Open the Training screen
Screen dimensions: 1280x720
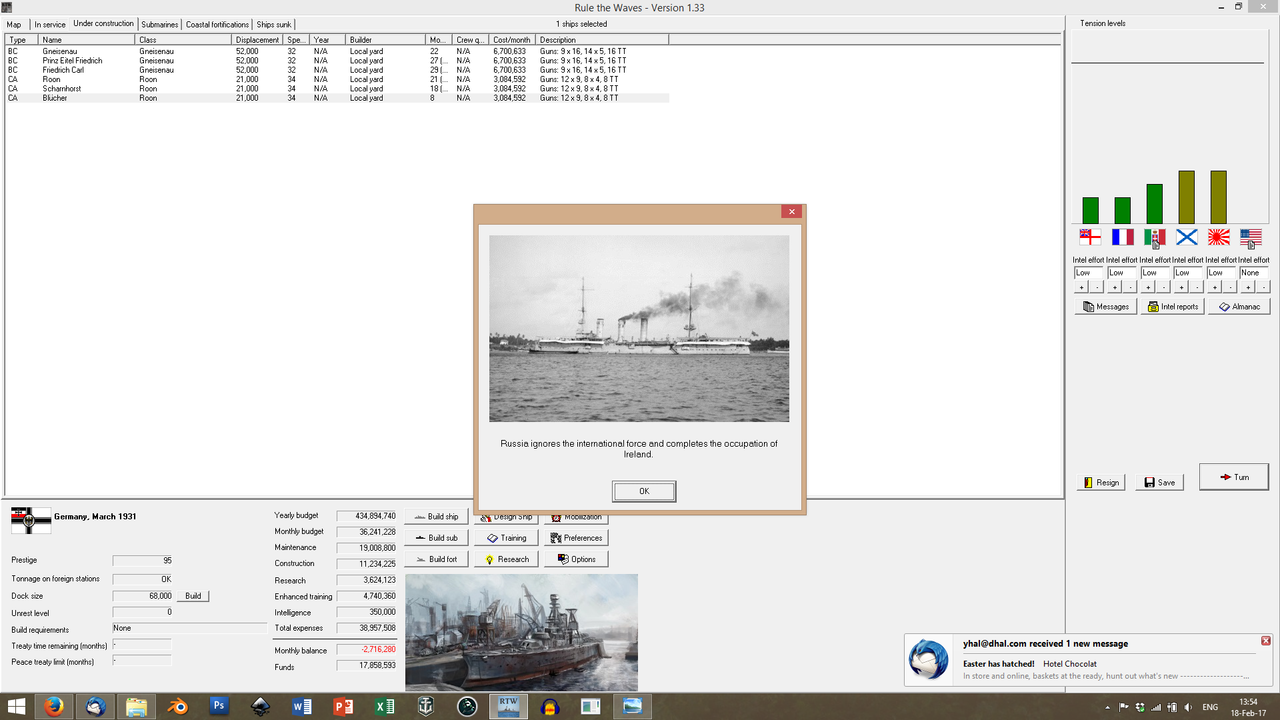click(x=506, y=538)
